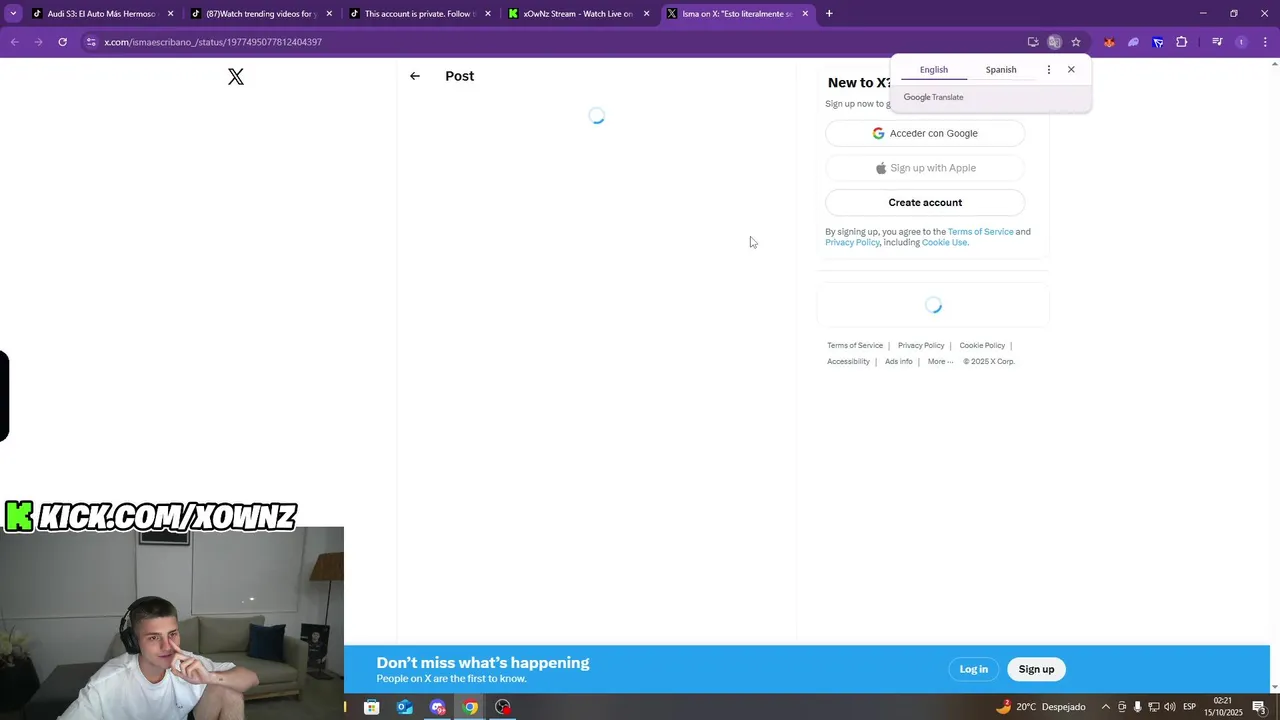This screenshot has height=720, width=1280.
Task: Close the Isma on X tab
Action: [x=805, y=14]
